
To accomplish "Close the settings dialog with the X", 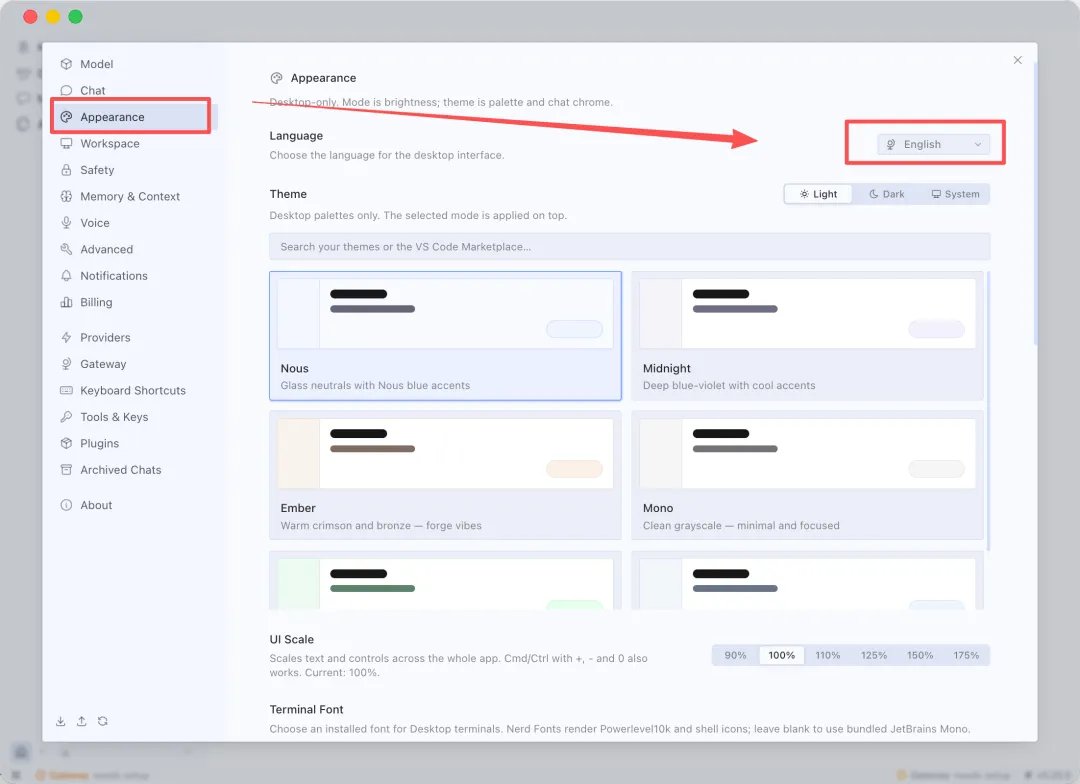I will pyautogui.click(x=1017, y=60).
